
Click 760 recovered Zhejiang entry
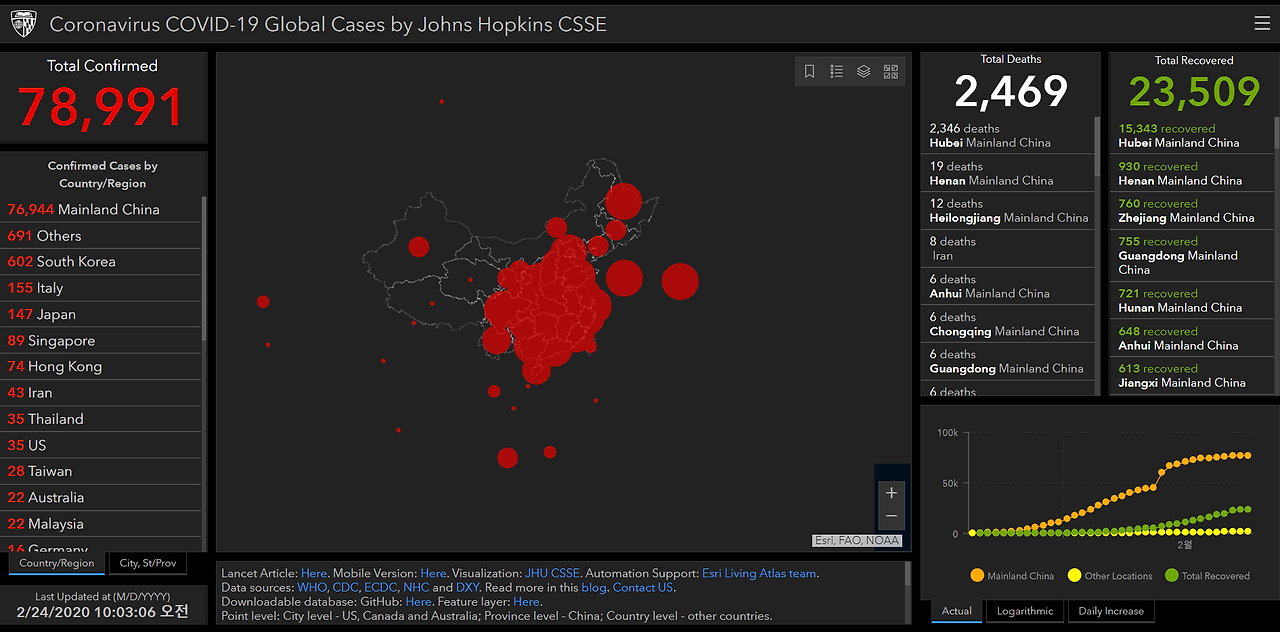pyautogui.click(x=1192, y=210)
